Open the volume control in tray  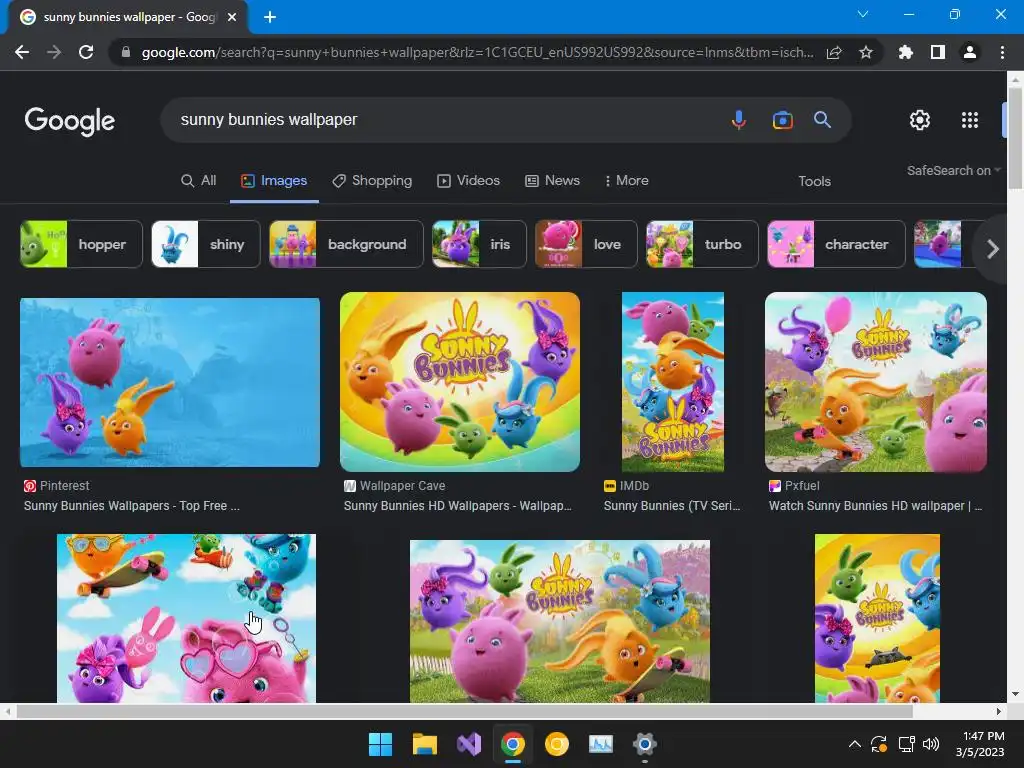(931, 744)
